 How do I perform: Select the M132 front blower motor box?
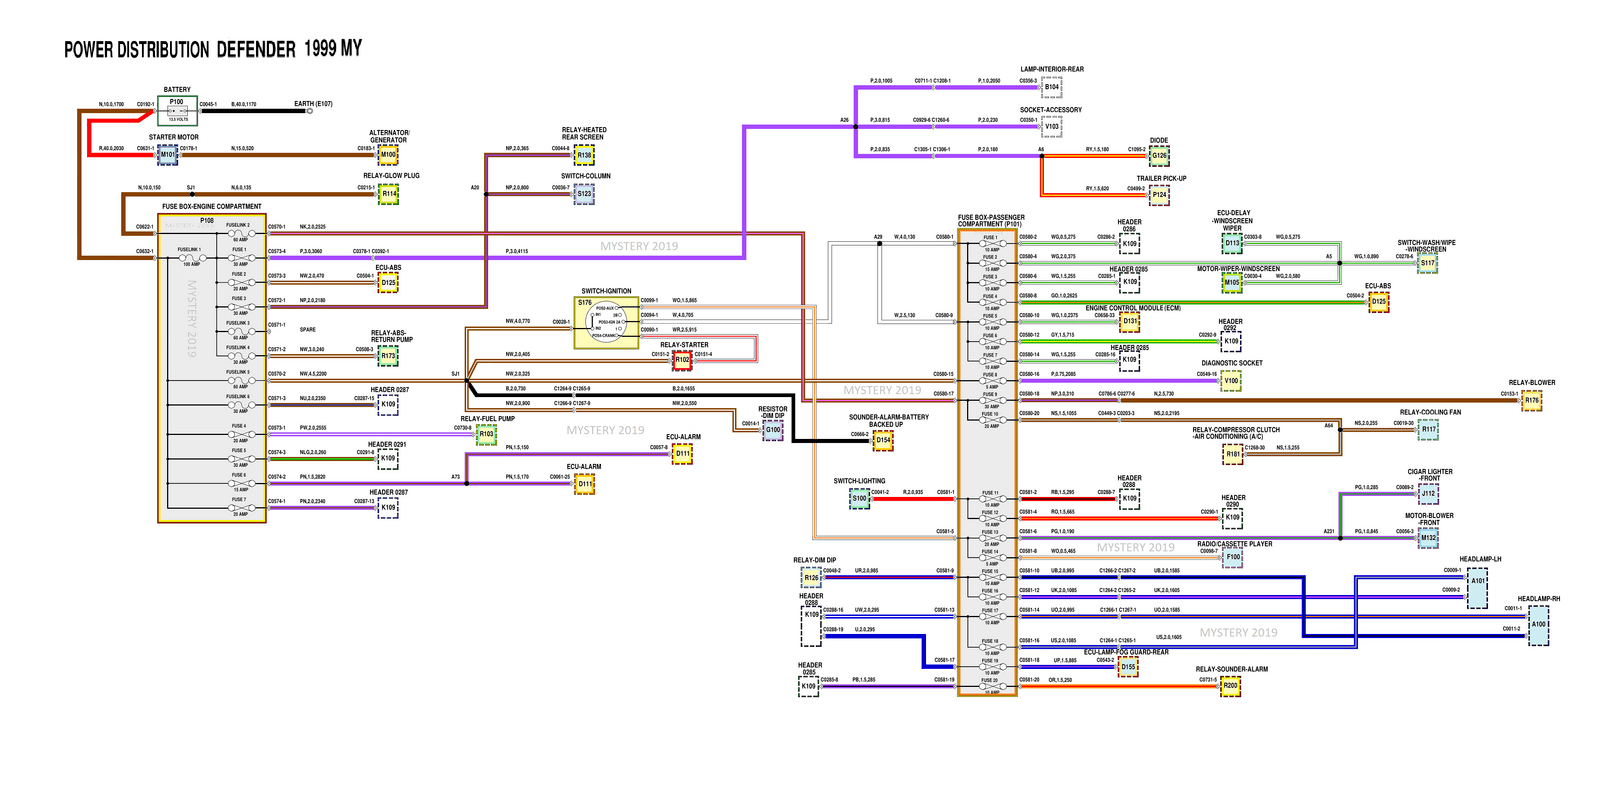click(x=1429, y=538)
